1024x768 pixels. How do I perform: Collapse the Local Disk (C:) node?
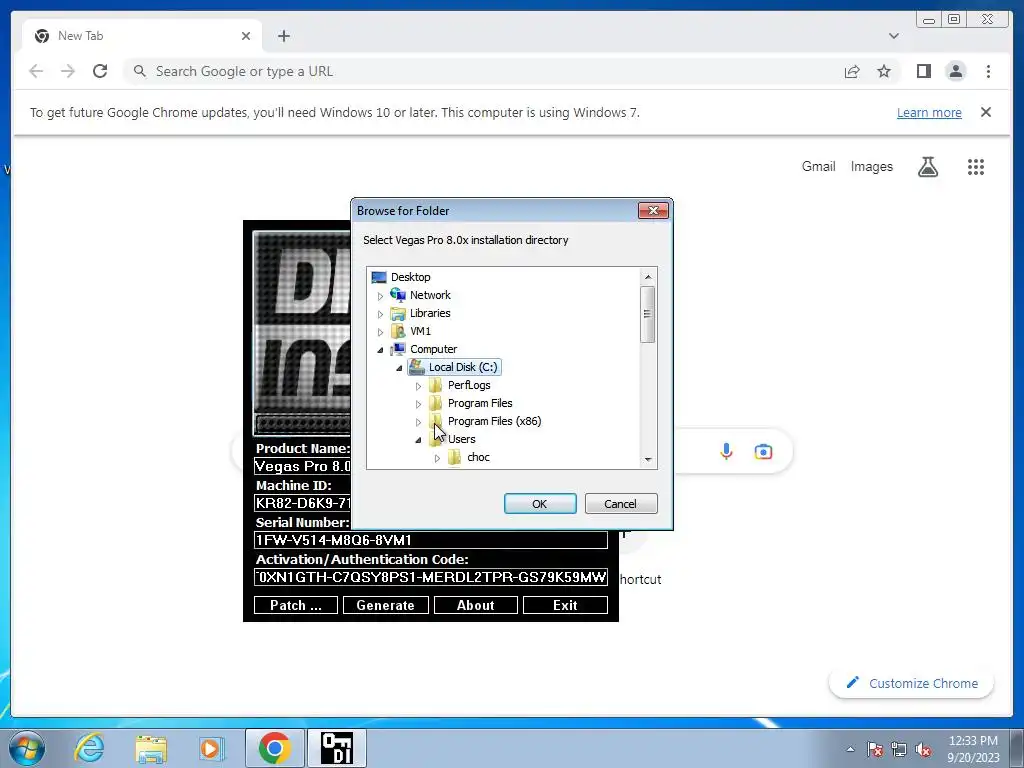[x=399, y=368]
